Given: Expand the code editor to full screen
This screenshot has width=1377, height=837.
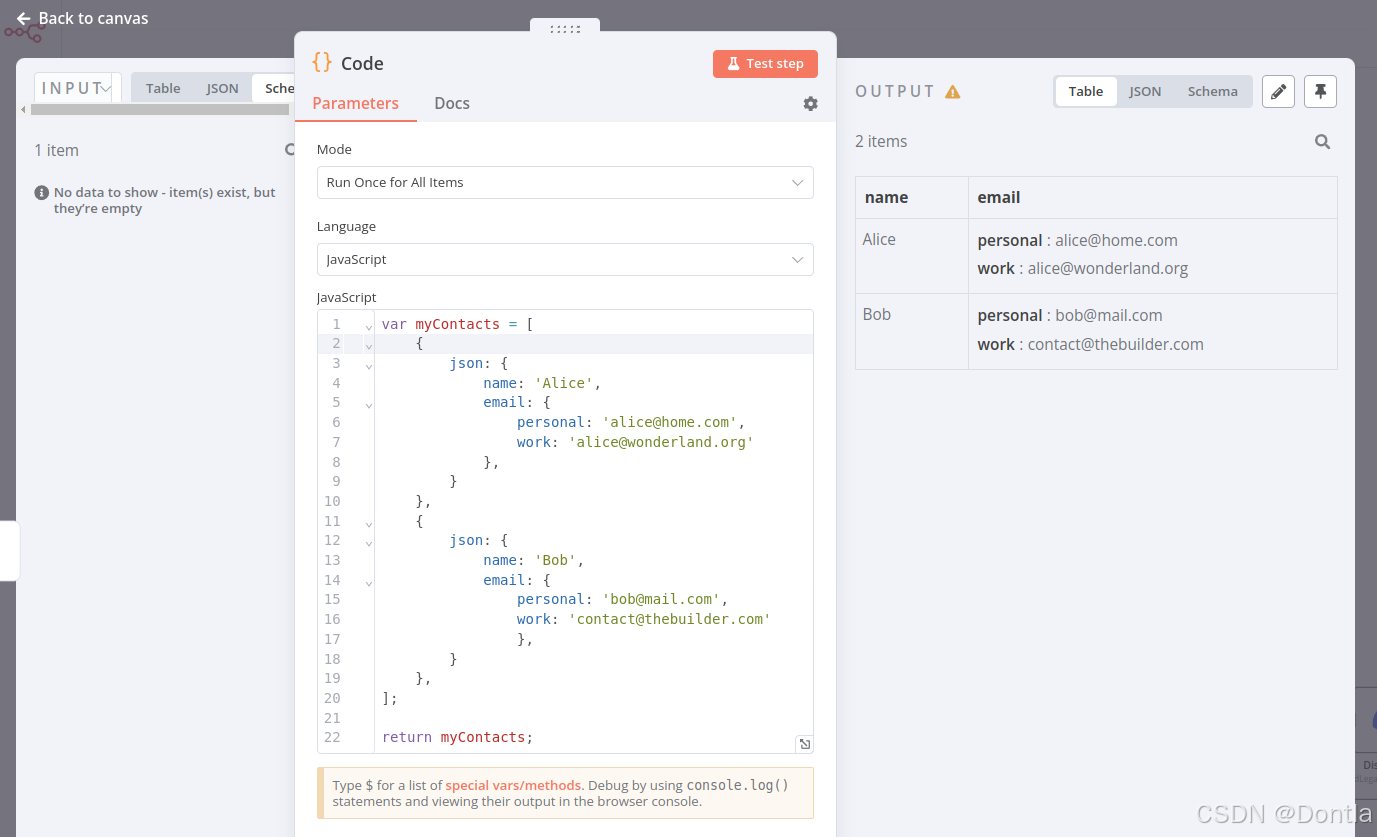Looking at the screenshot, I should (804, 744).
